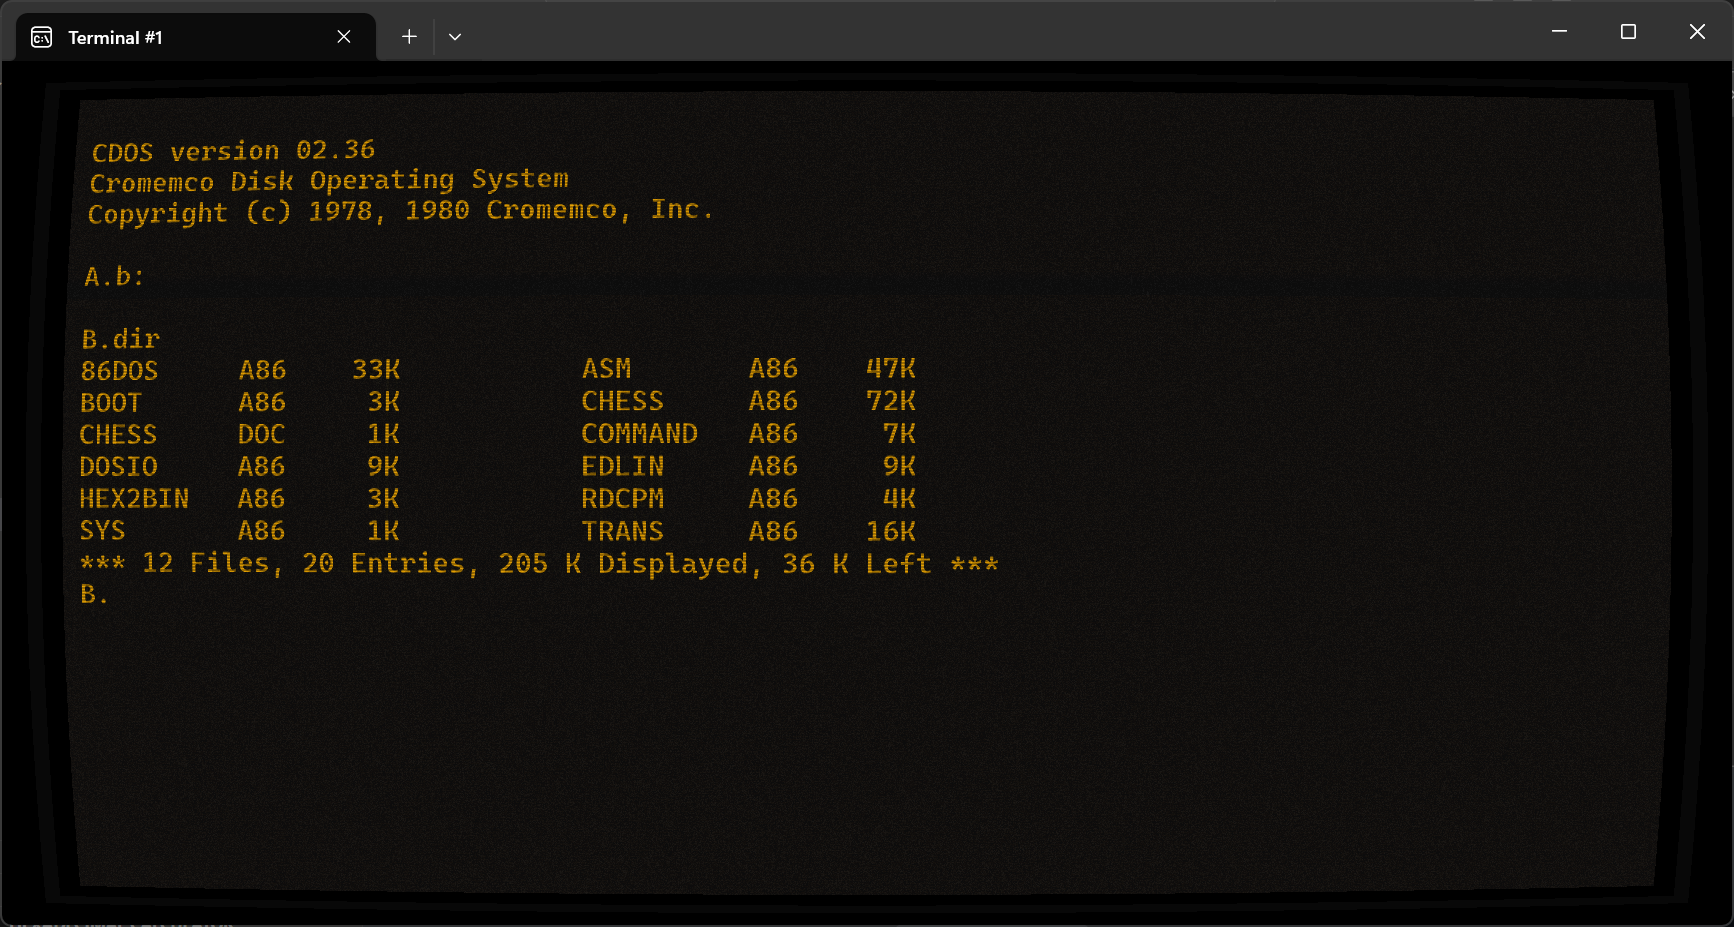Click the 7K size of COMMAND

899,433
